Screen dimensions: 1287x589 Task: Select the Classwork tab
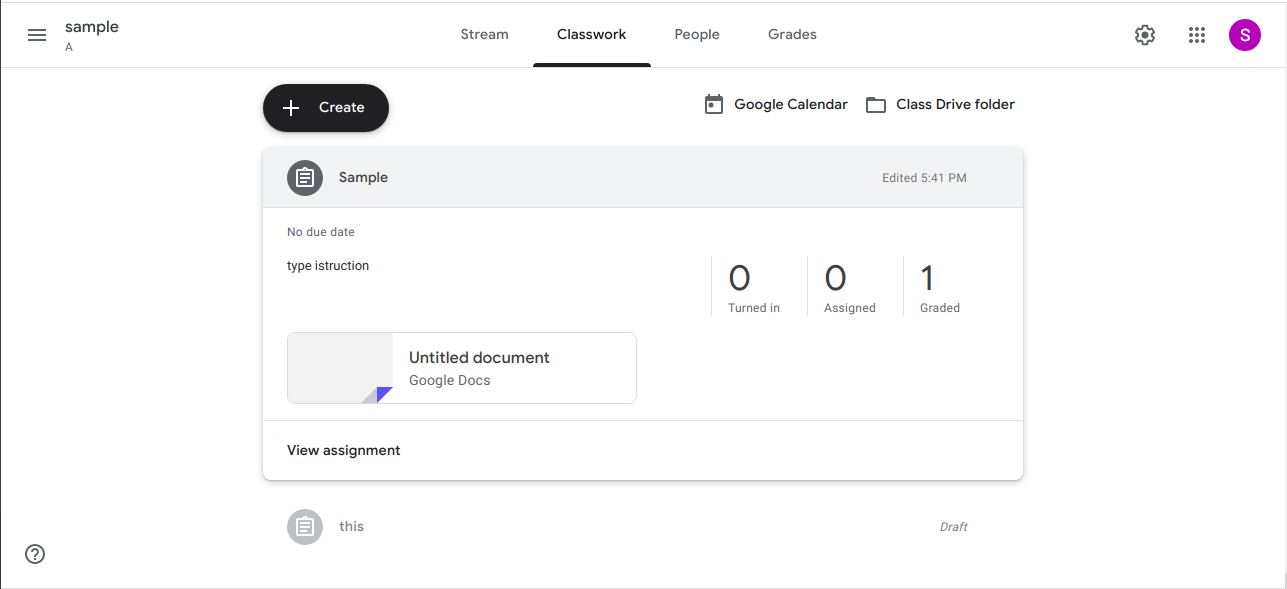(592, 34)
